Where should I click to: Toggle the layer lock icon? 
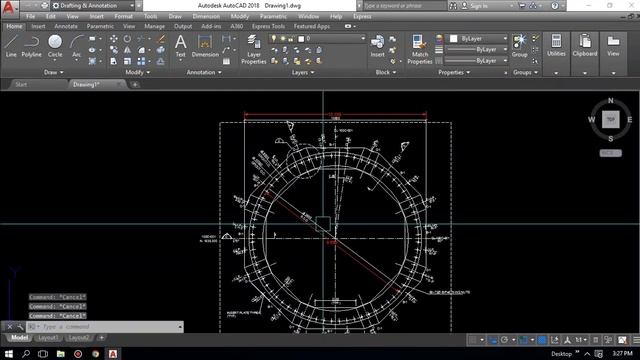click(x=291, y=39)
